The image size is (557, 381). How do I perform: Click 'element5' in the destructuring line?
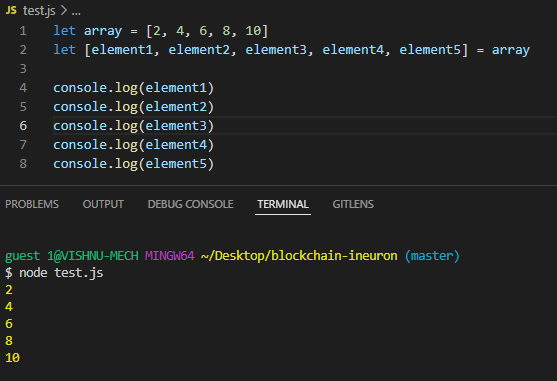(430, 50)
